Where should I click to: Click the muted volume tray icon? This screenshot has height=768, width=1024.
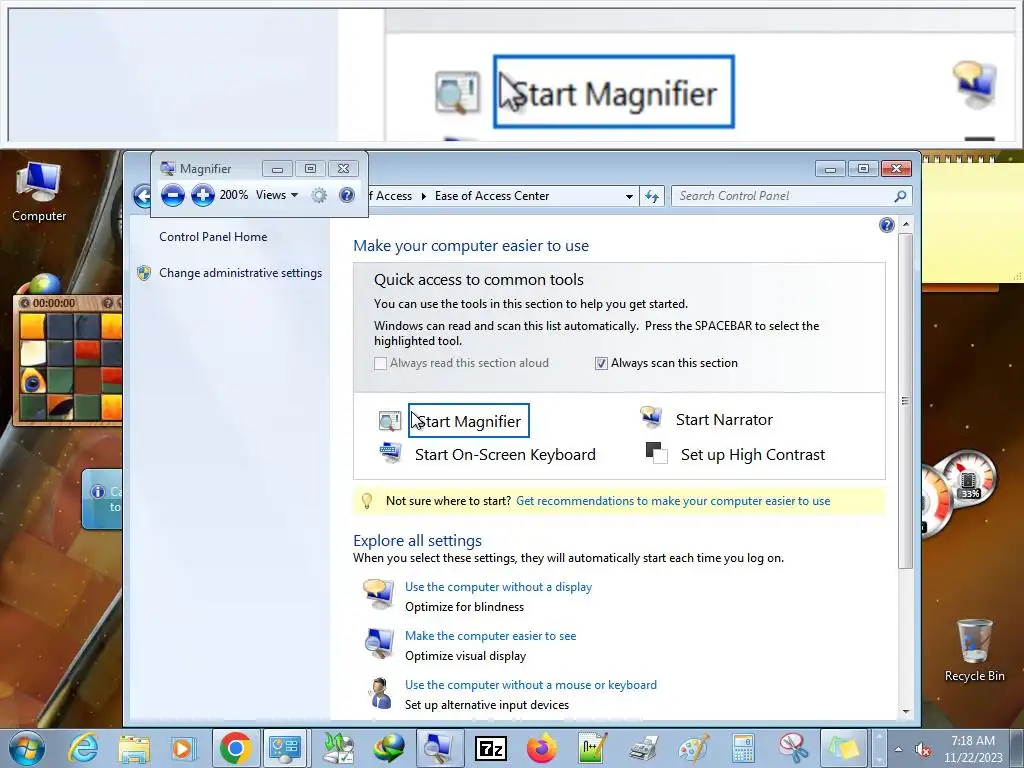pyautogui.click(x=923, y=749)
